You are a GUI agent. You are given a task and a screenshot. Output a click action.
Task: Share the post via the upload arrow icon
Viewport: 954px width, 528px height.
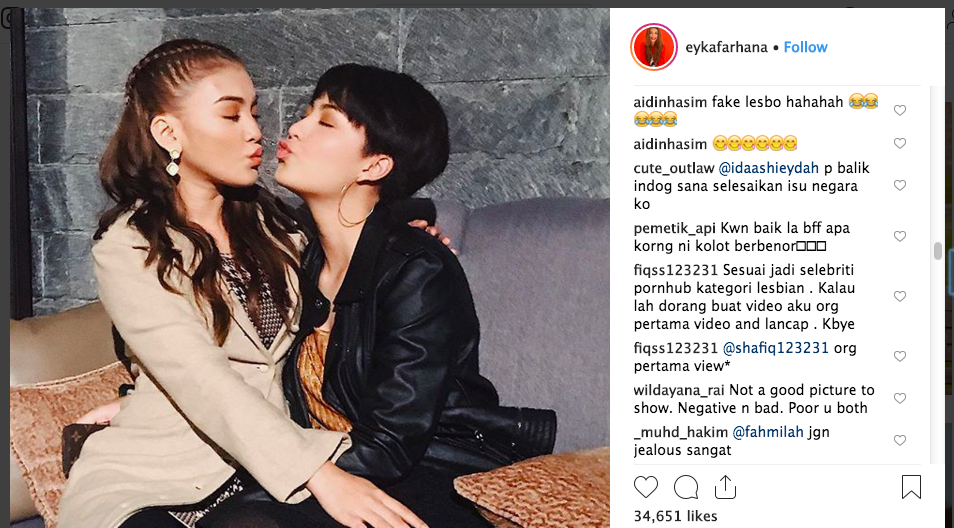click(x=725, y=487)
